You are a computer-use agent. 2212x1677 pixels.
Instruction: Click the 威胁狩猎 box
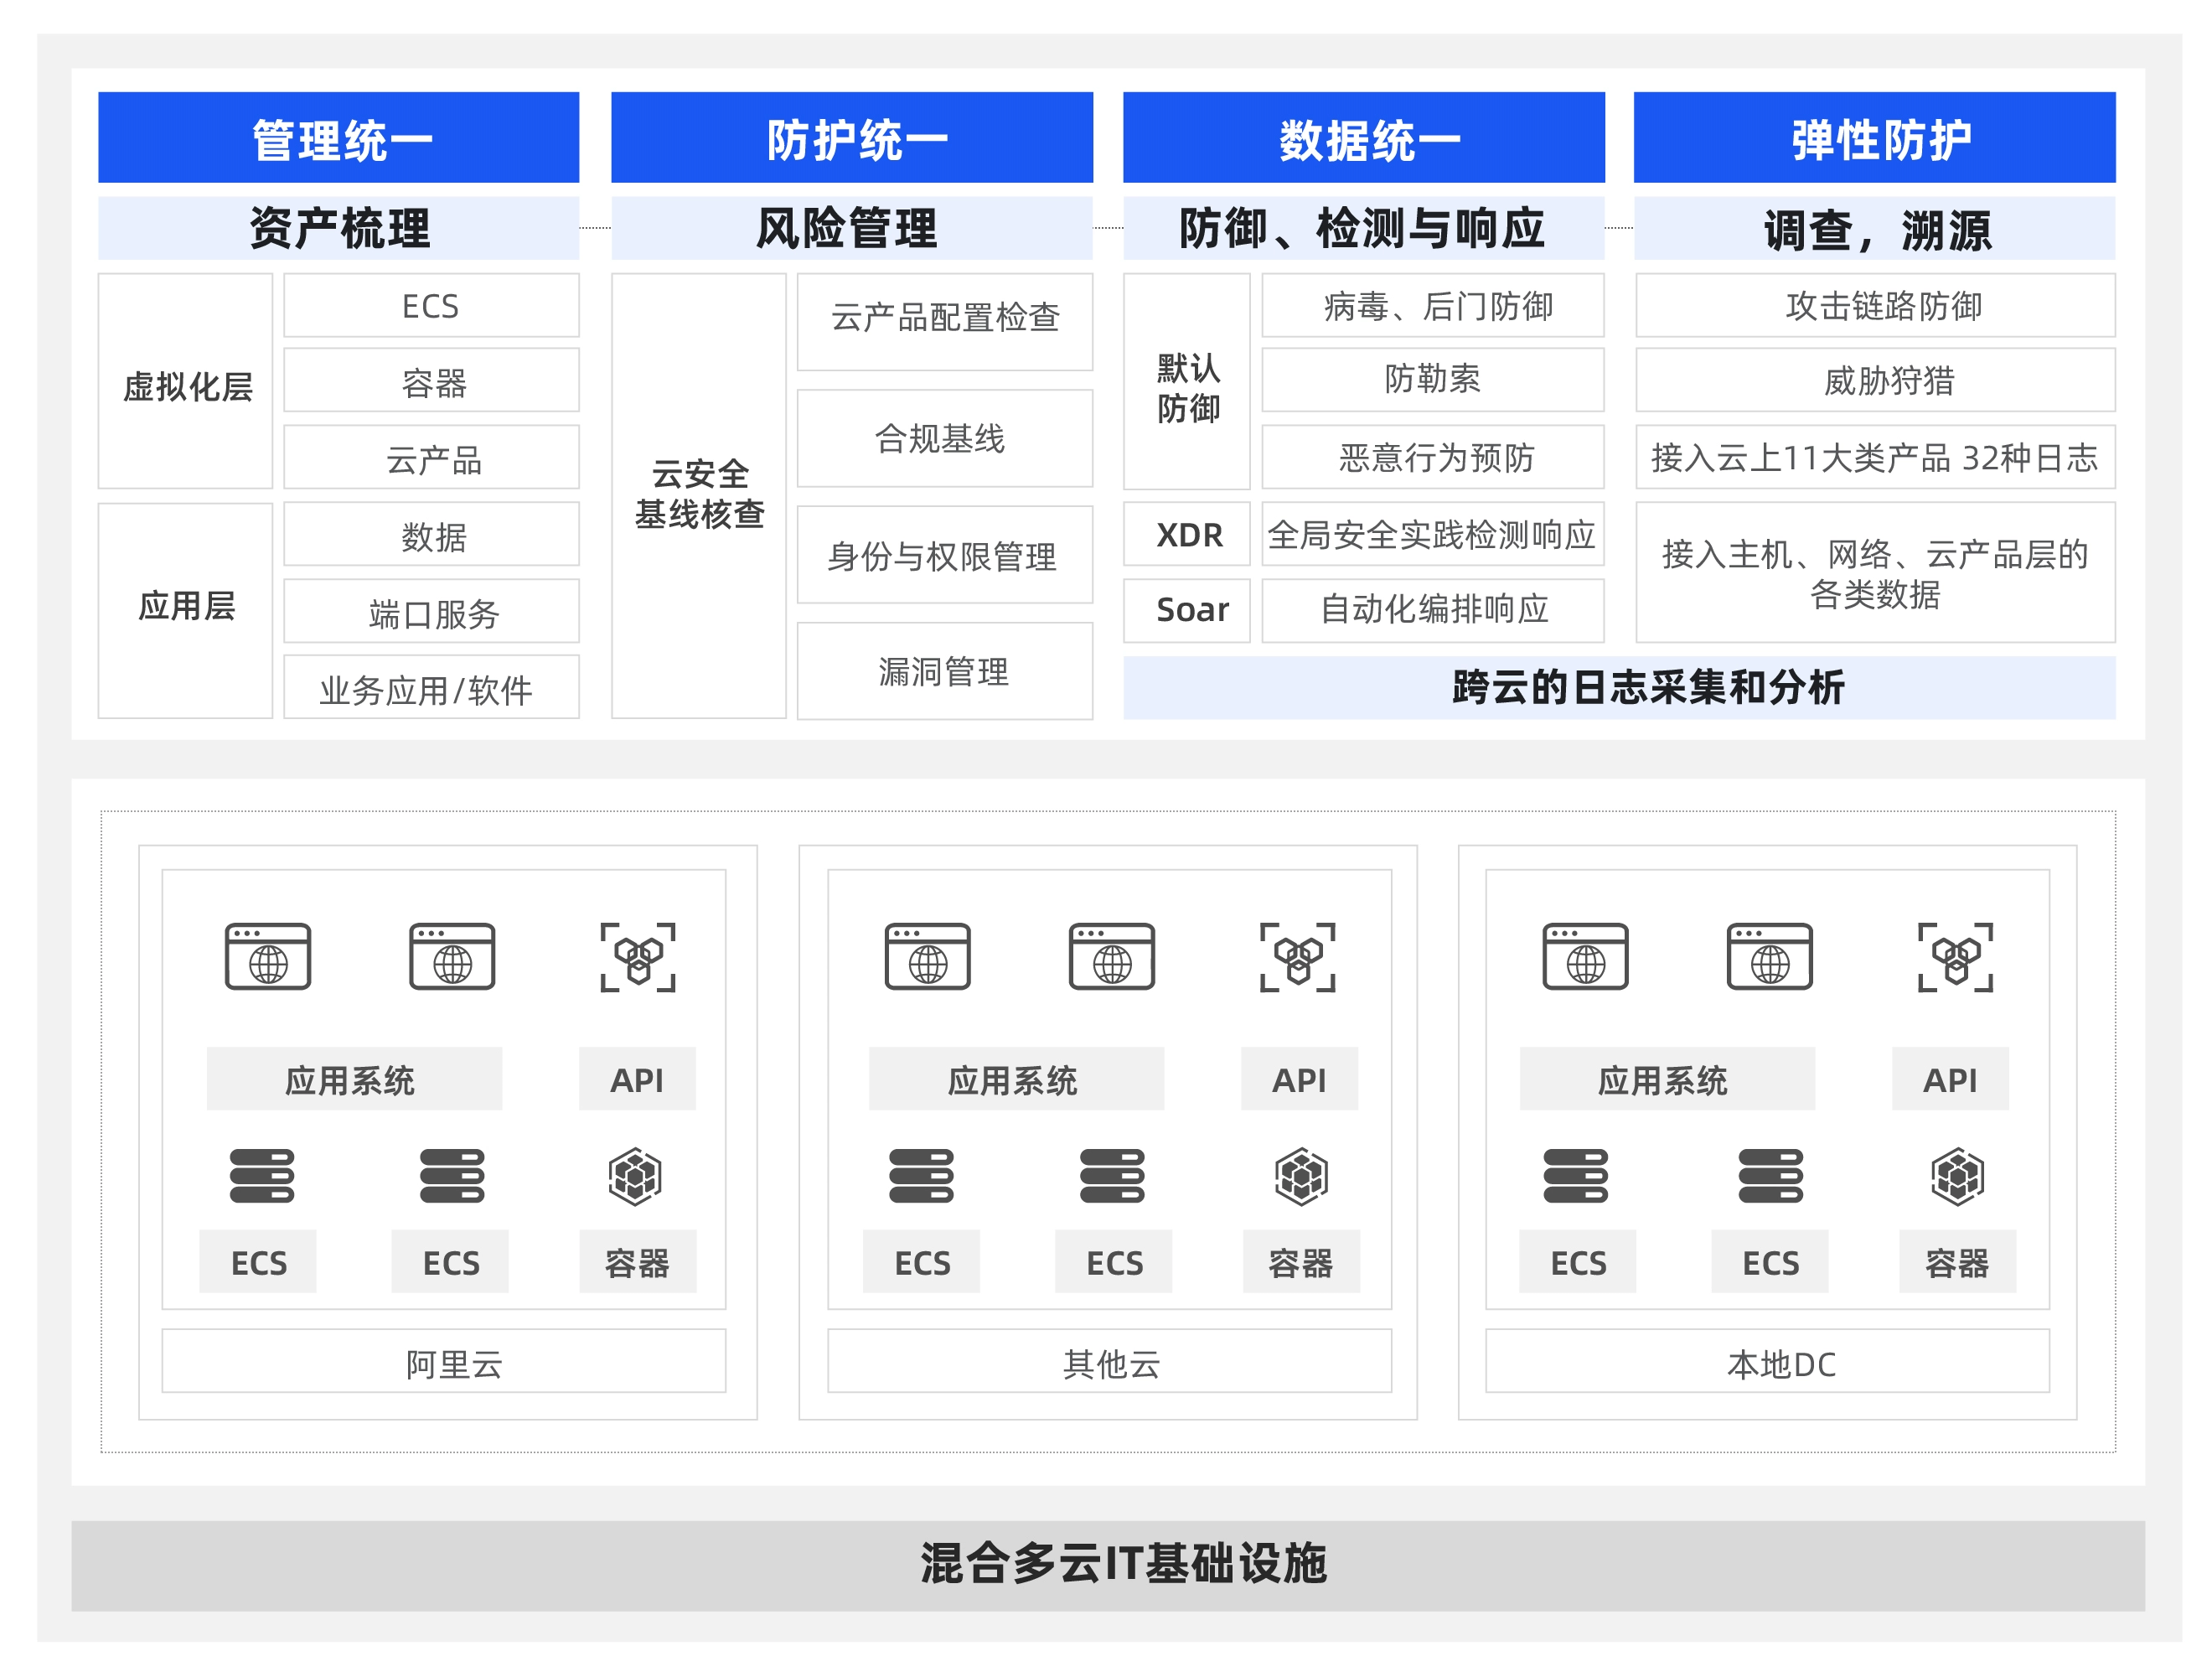click(x=1874, y=380)
